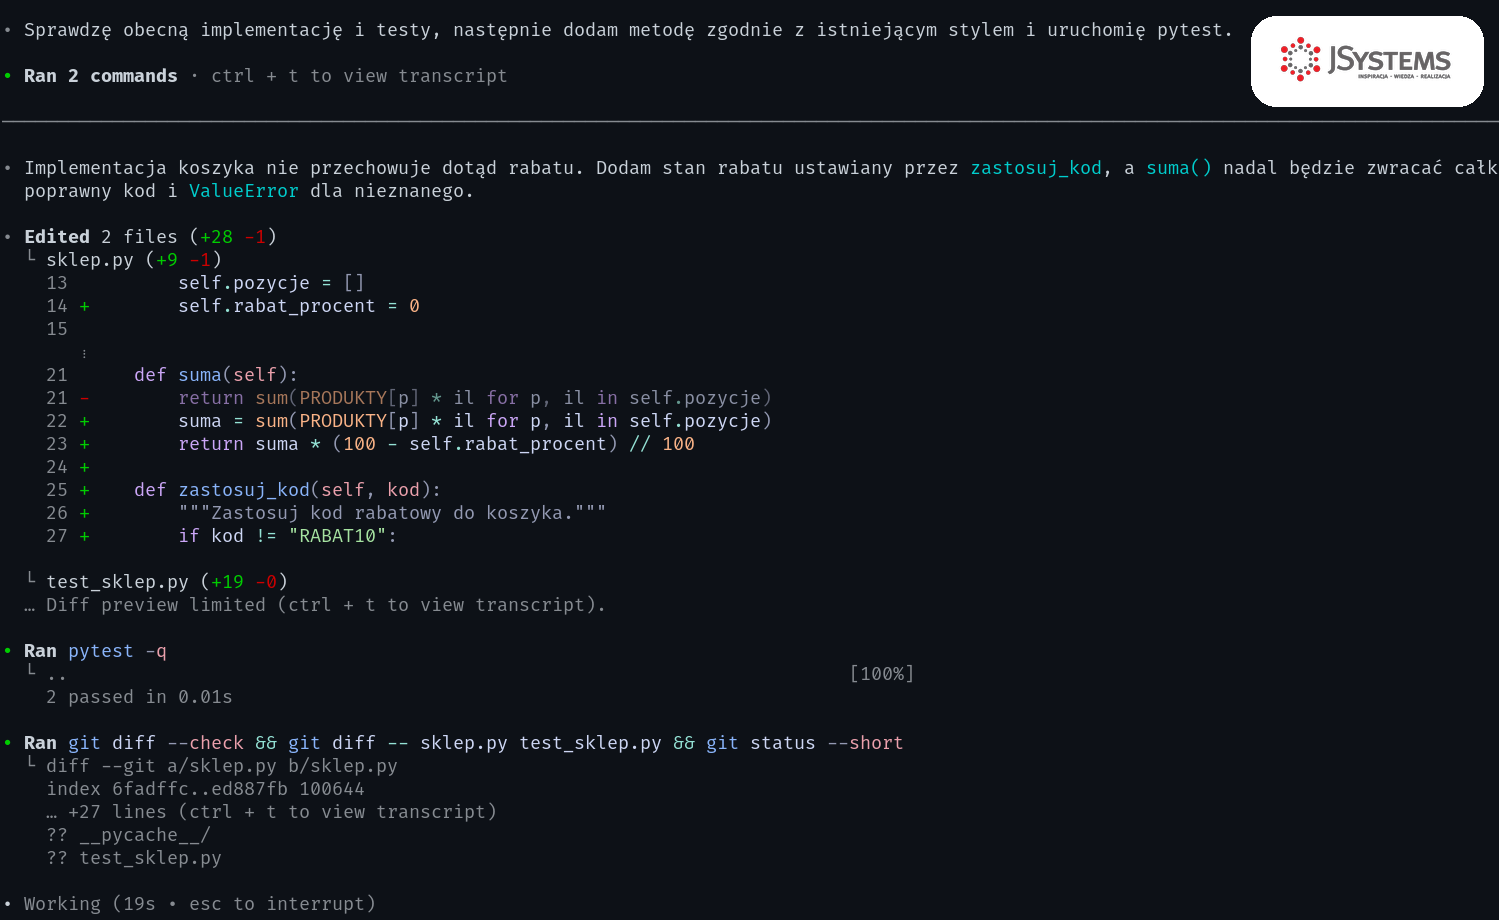Click the 'Ran pytest -q' line
Viewport: 1499px width, 920px height.
pyautogui.click(x=95, y=651)
